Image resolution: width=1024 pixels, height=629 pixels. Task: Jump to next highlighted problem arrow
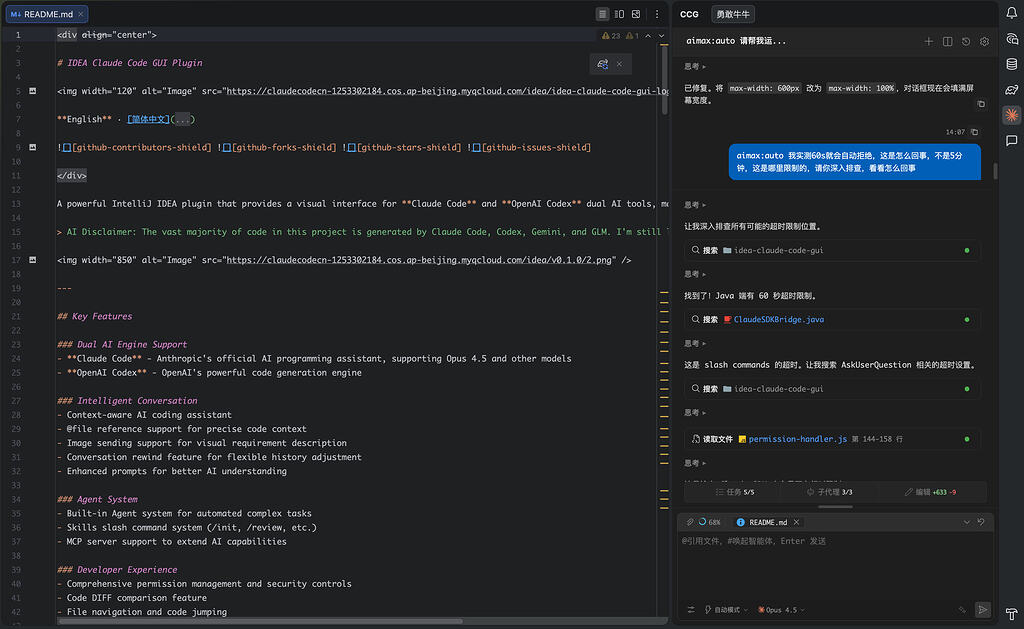pos(661,35)
